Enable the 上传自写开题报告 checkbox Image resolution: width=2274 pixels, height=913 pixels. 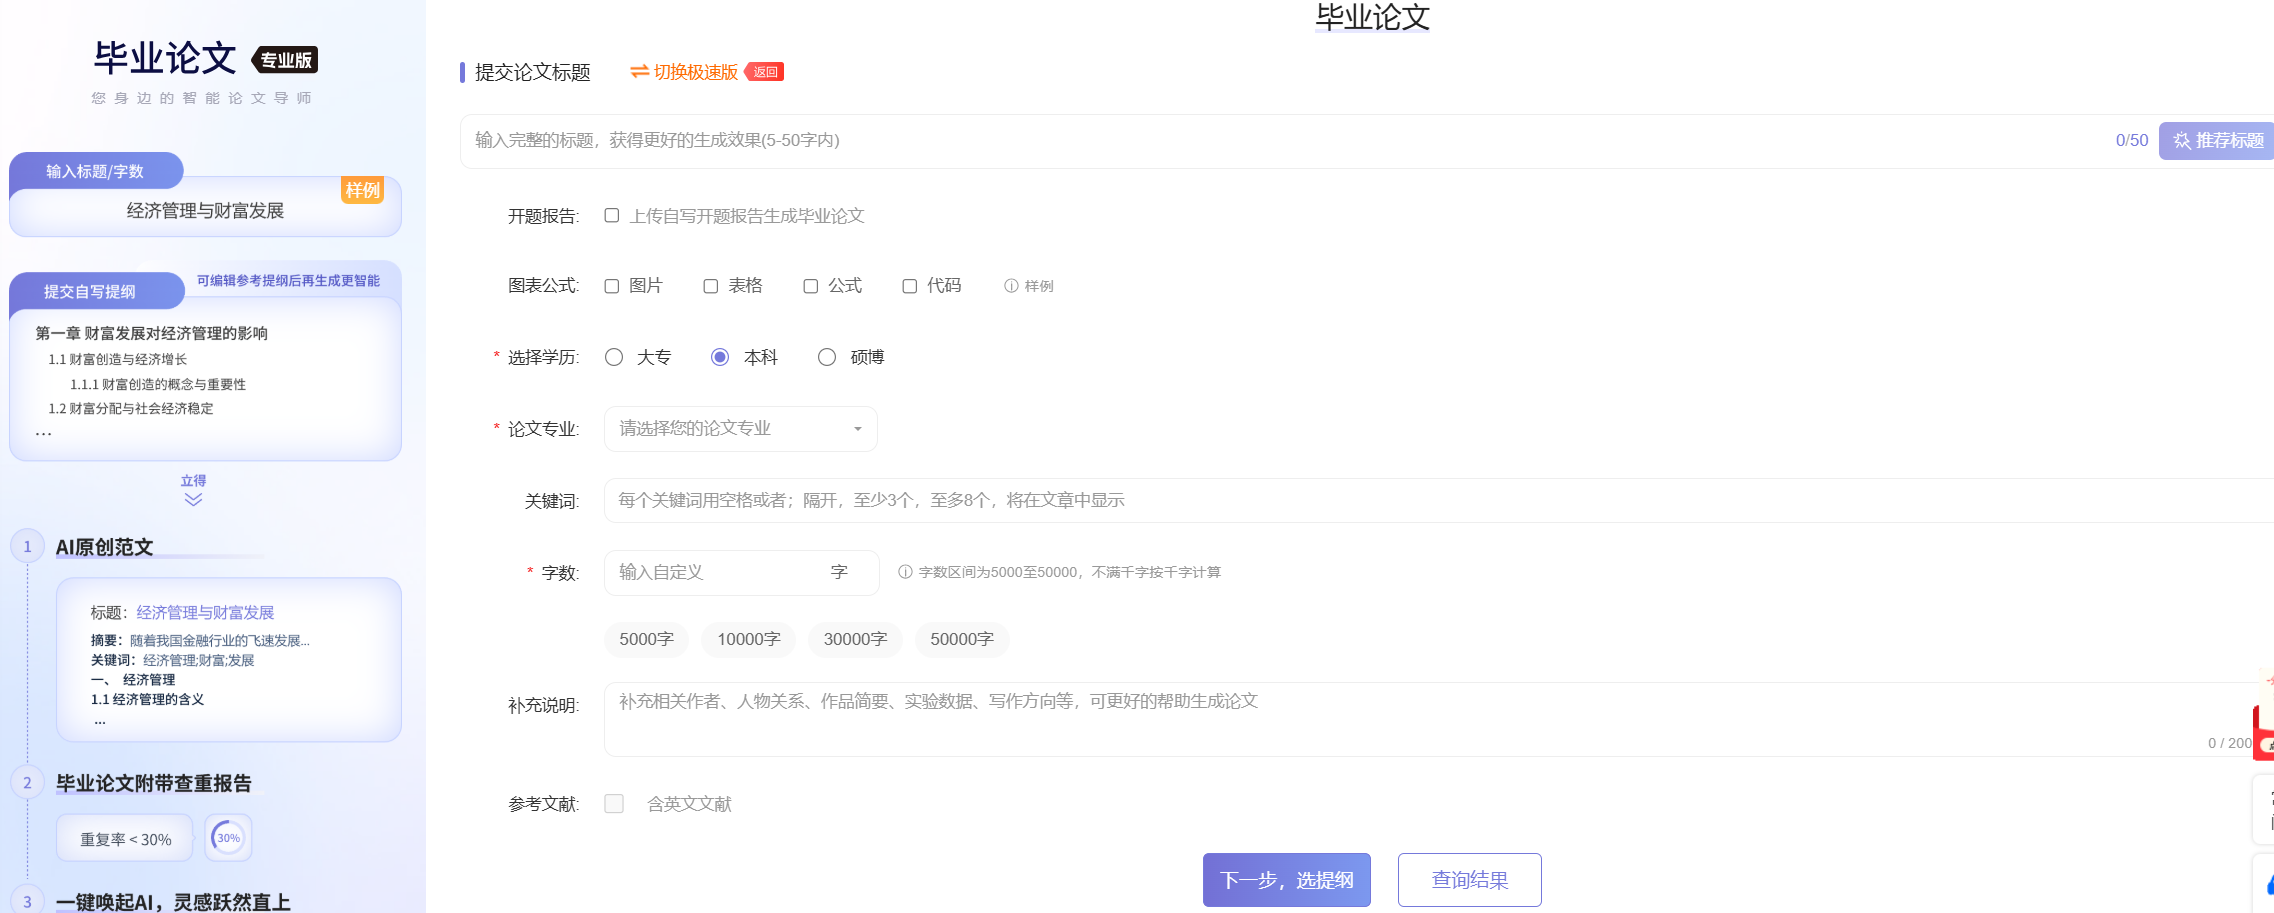pos(612,216)
